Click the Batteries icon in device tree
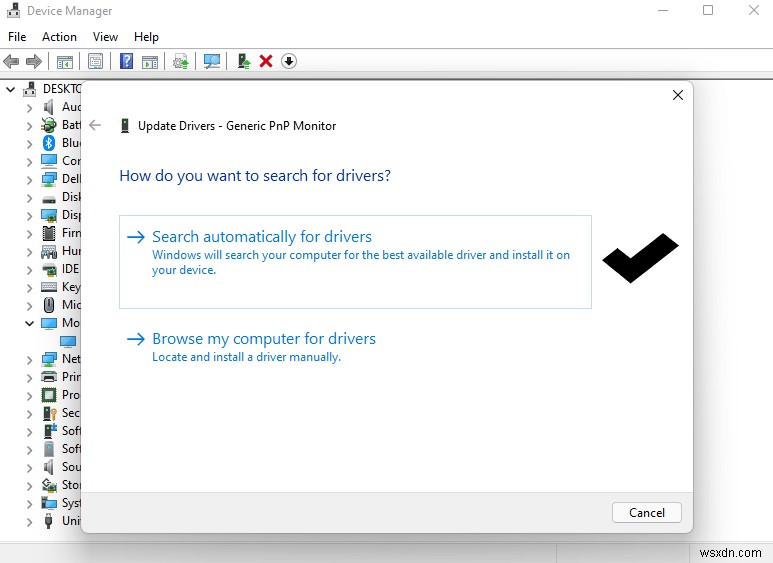Screen dimensions: 773x563 [48, 125]
